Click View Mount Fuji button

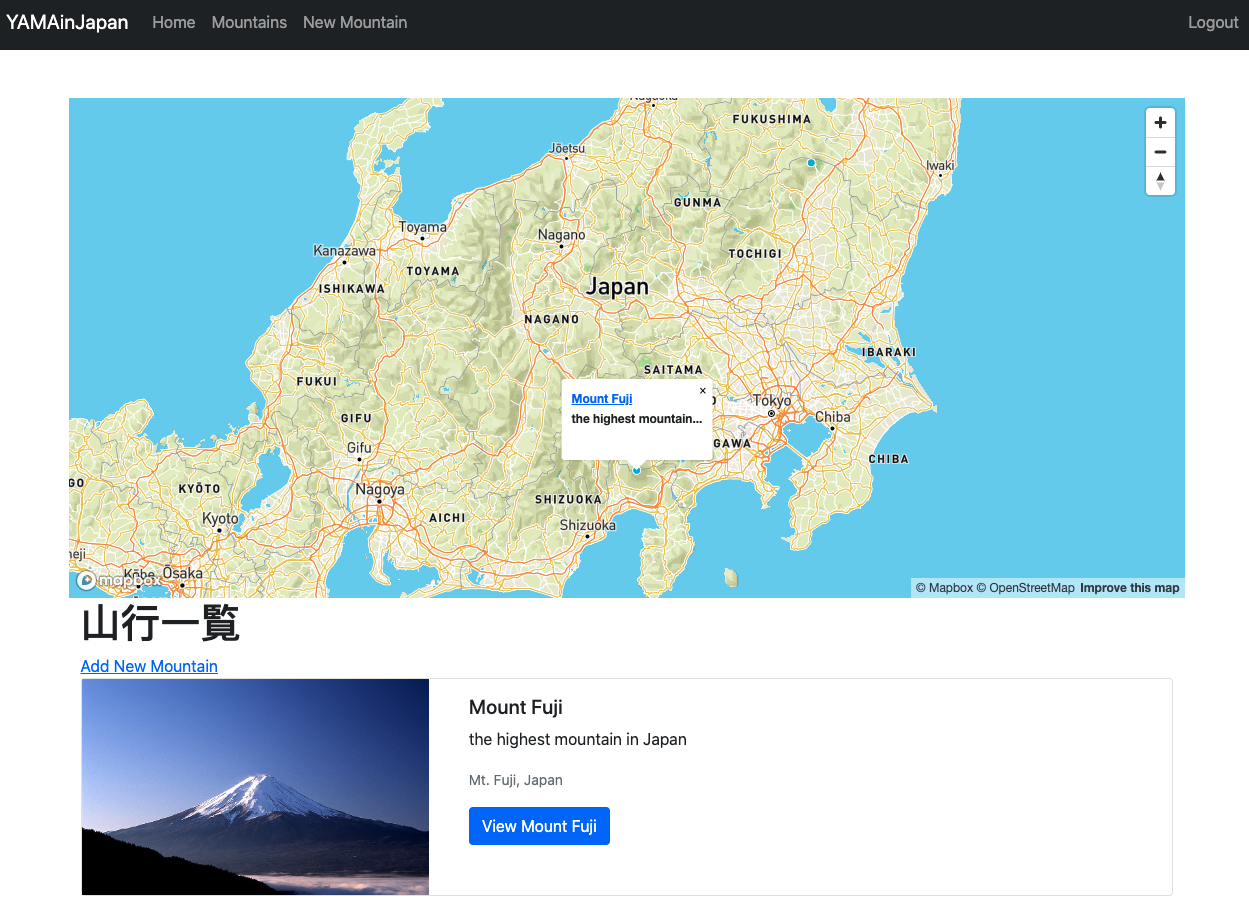click(539, 826)
